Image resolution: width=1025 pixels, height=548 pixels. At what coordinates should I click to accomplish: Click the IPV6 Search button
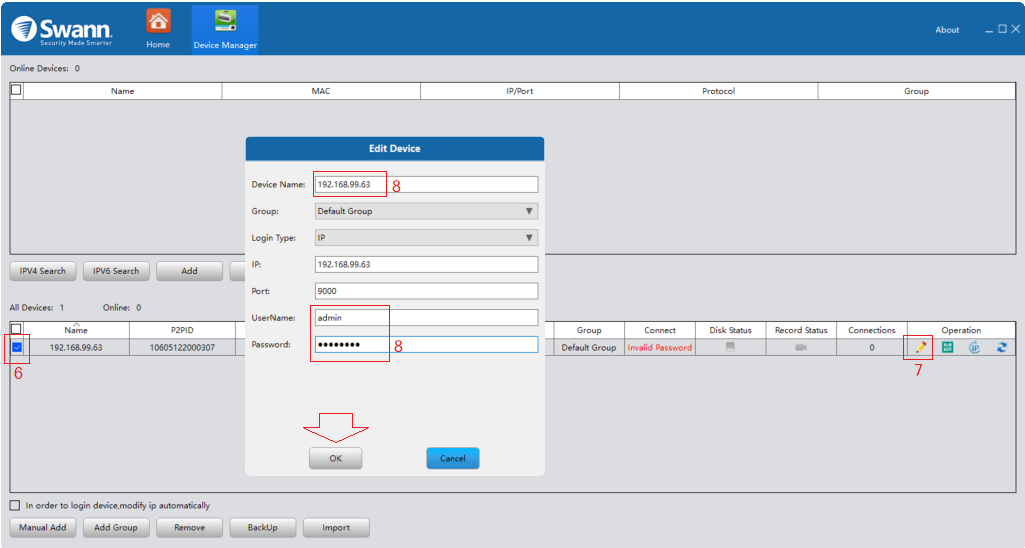tap(116, 271)
